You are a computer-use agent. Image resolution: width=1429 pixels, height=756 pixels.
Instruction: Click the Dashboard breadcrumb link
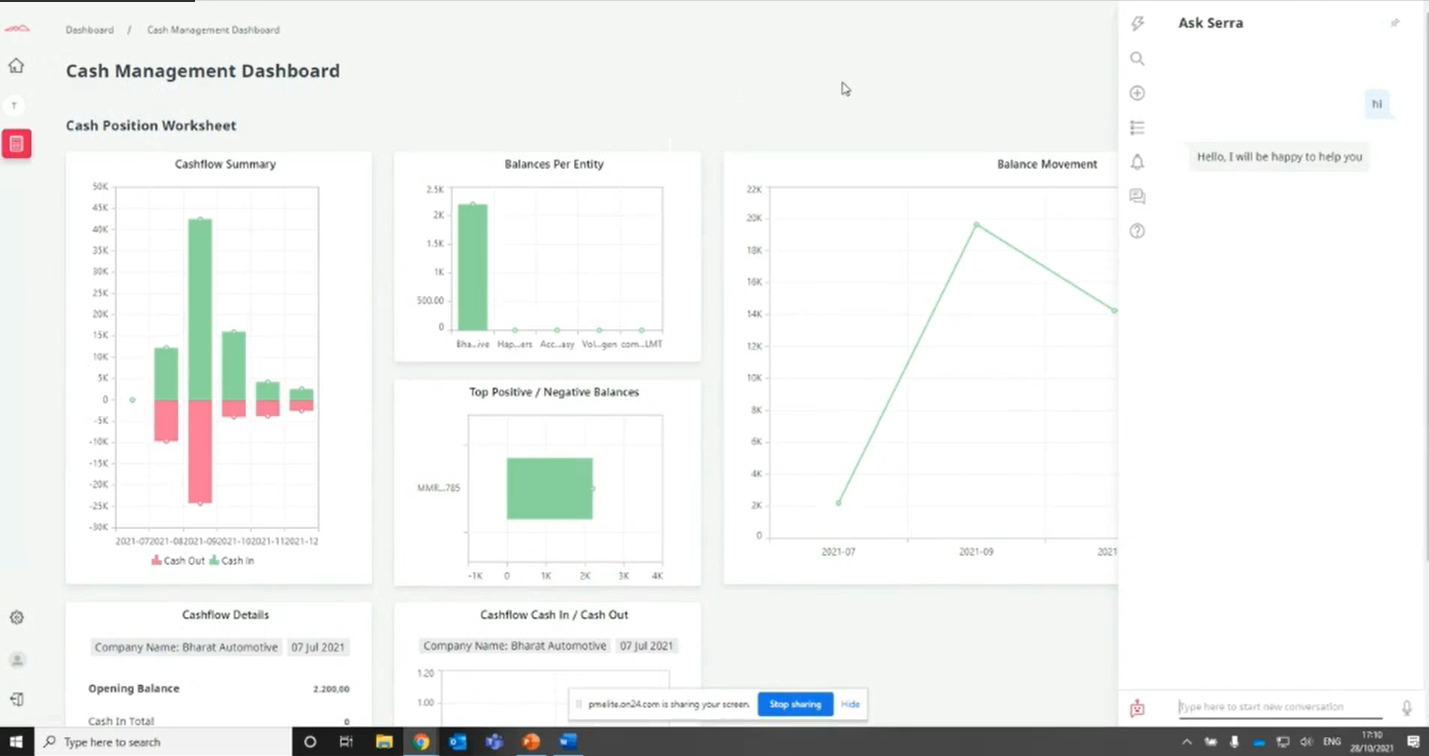pos(89,30)
